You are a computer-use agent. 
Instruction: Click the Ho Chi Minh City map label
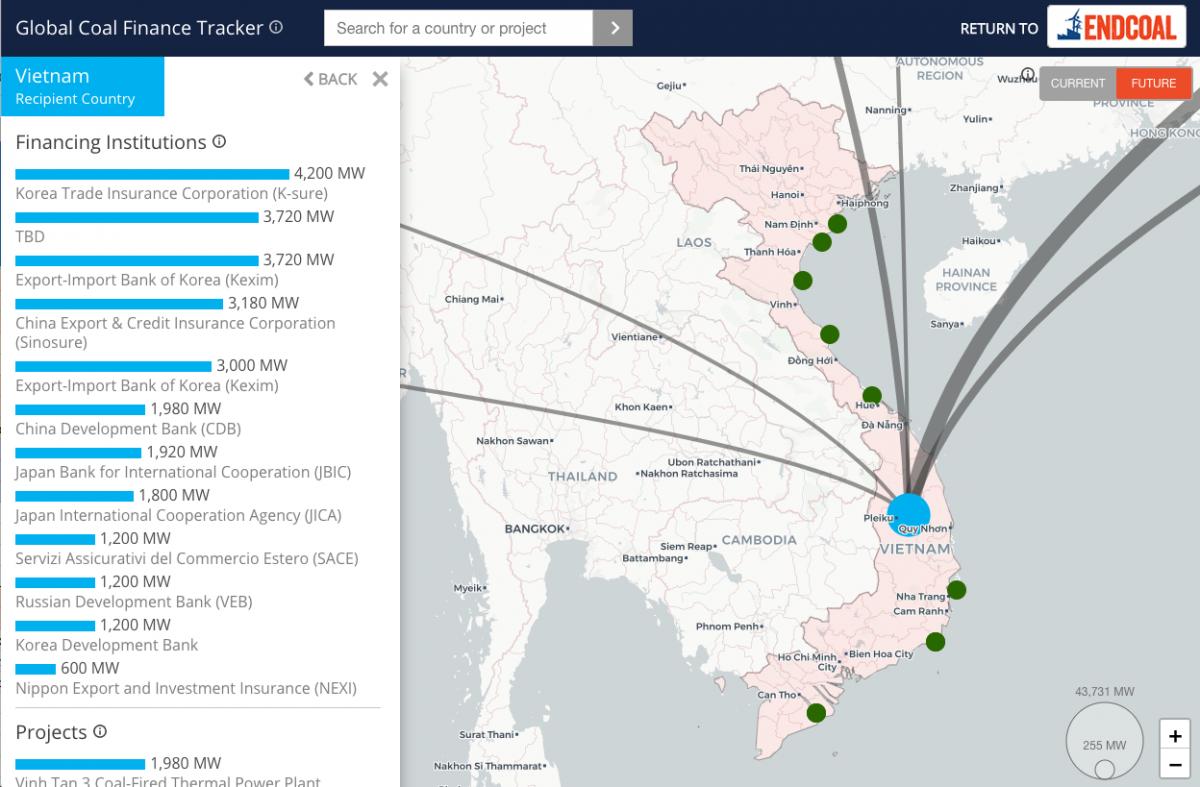click(x=808, y=661)
